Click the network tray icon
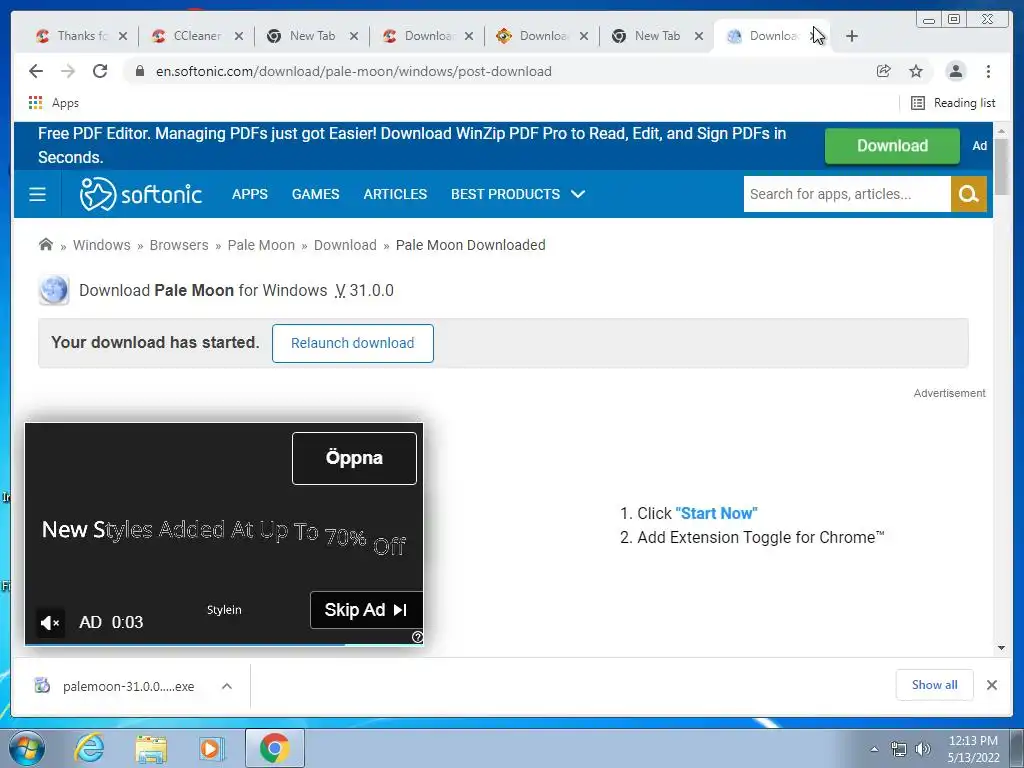Viewport: 1024px width, 768px height. point(899,750)
